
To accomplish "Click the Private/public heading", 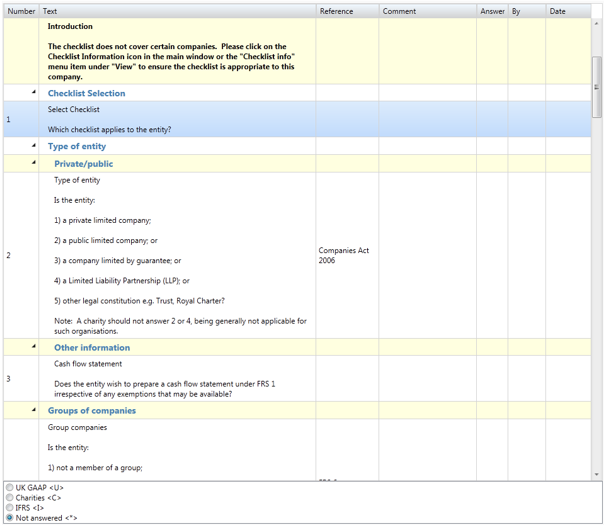I will pyautogui.click(x=83, y=163).
